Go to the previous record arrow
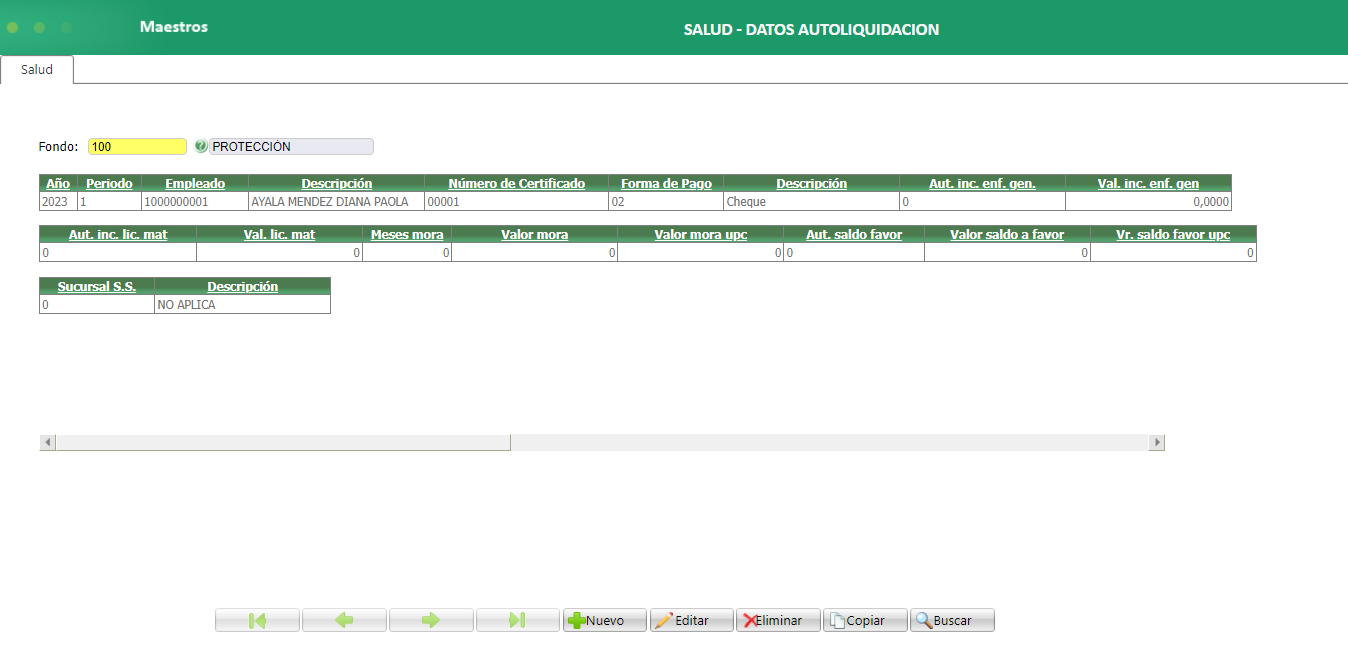 tap(344, 621)
